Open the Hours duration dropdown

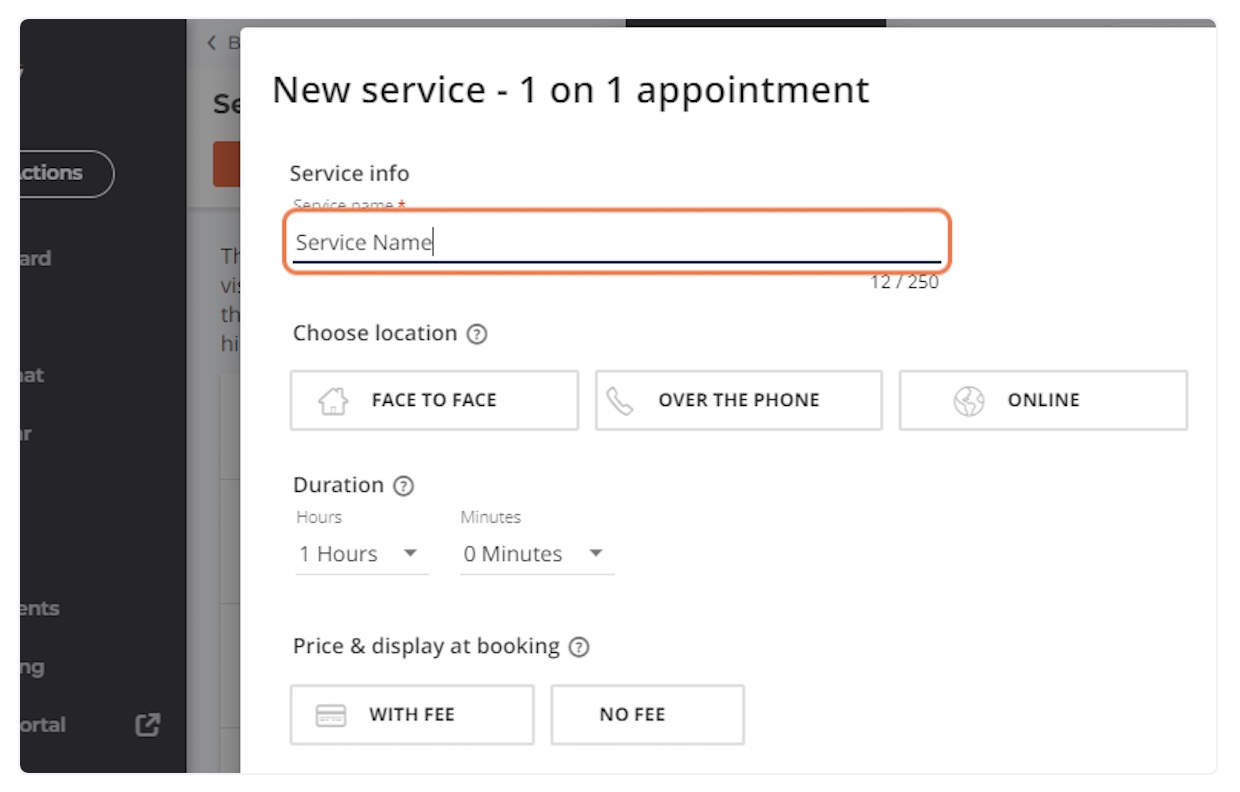[x=361, y=554]
